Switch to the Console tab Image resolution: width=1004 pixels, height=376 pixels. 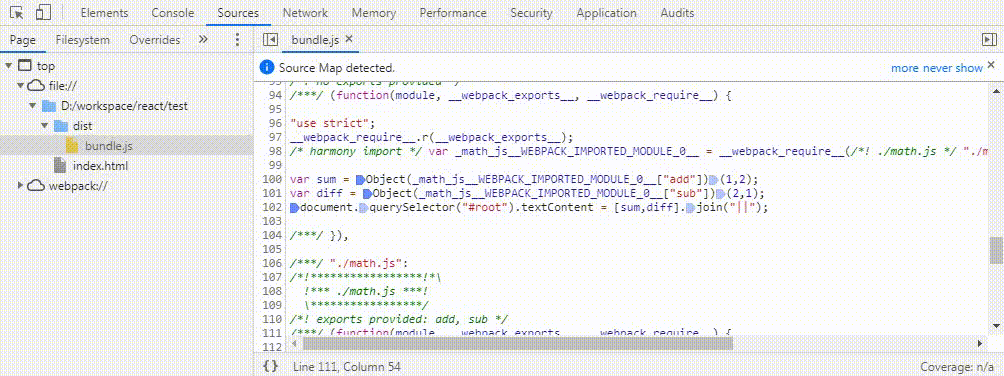[x=173, y=13]
